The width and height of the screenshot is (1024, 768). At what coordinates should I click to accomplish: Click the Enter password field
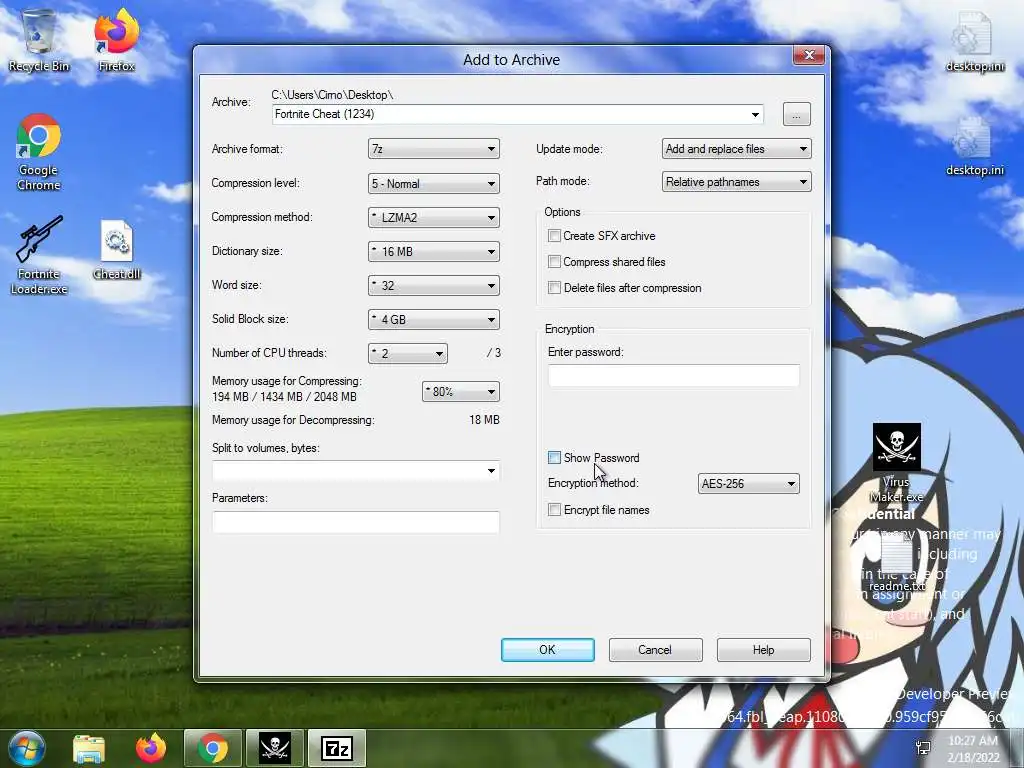(673, 376)
